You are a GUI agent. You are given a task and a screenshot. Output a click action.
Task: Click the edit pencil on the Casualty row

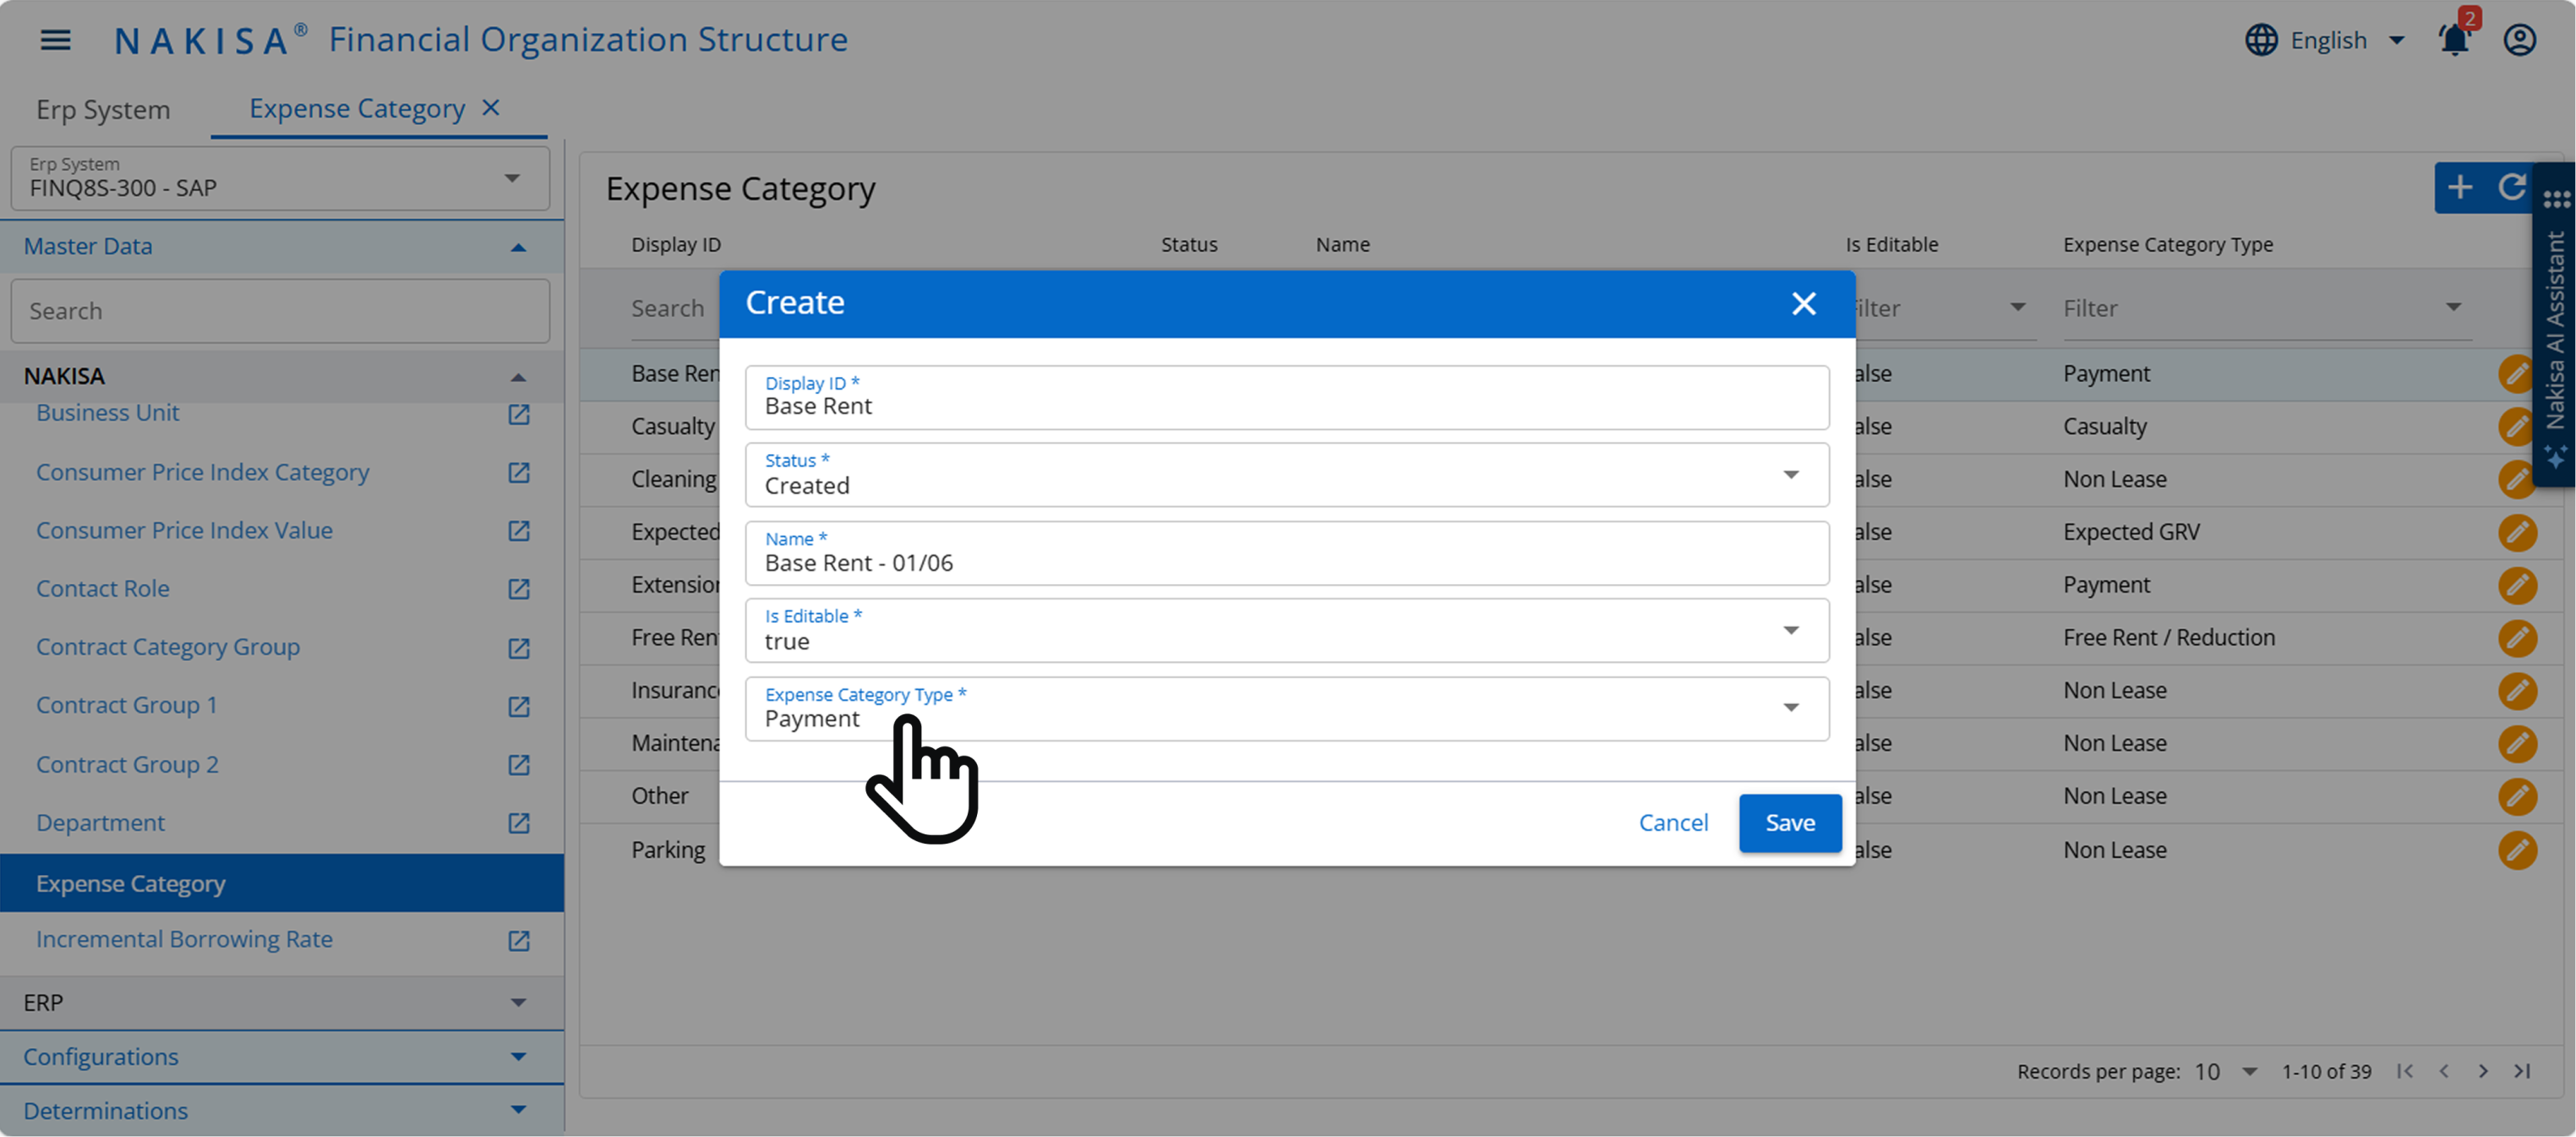(2517, 426)
